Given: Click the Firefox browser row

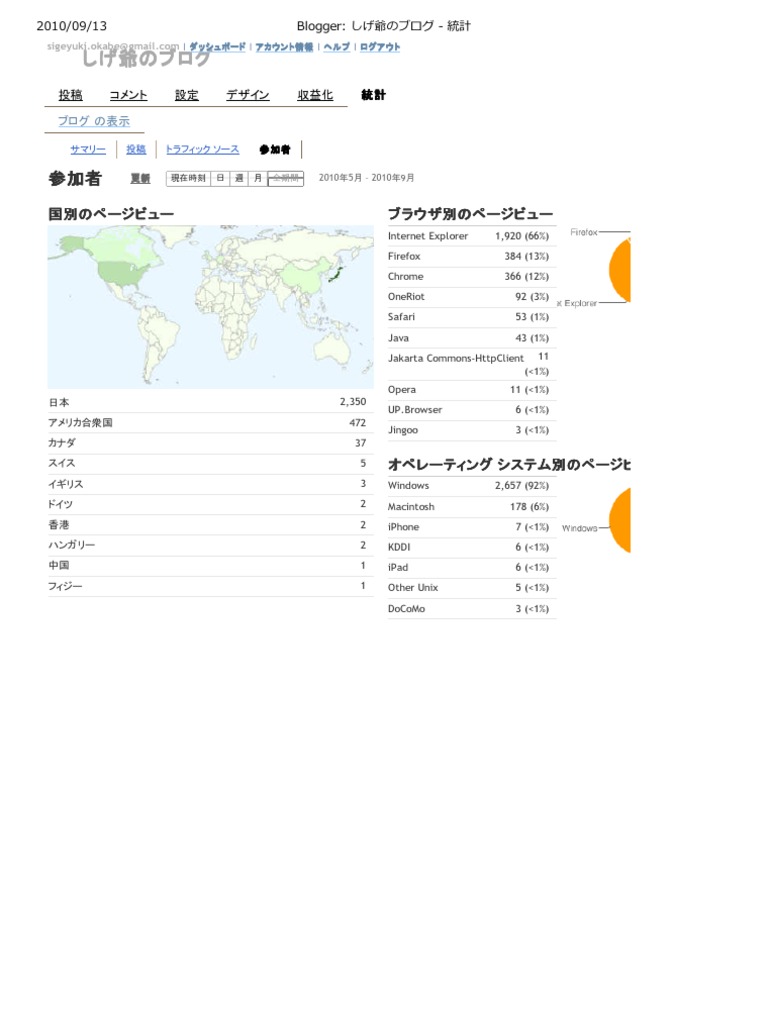Looking at the screenshot, I should coord(472,256).
